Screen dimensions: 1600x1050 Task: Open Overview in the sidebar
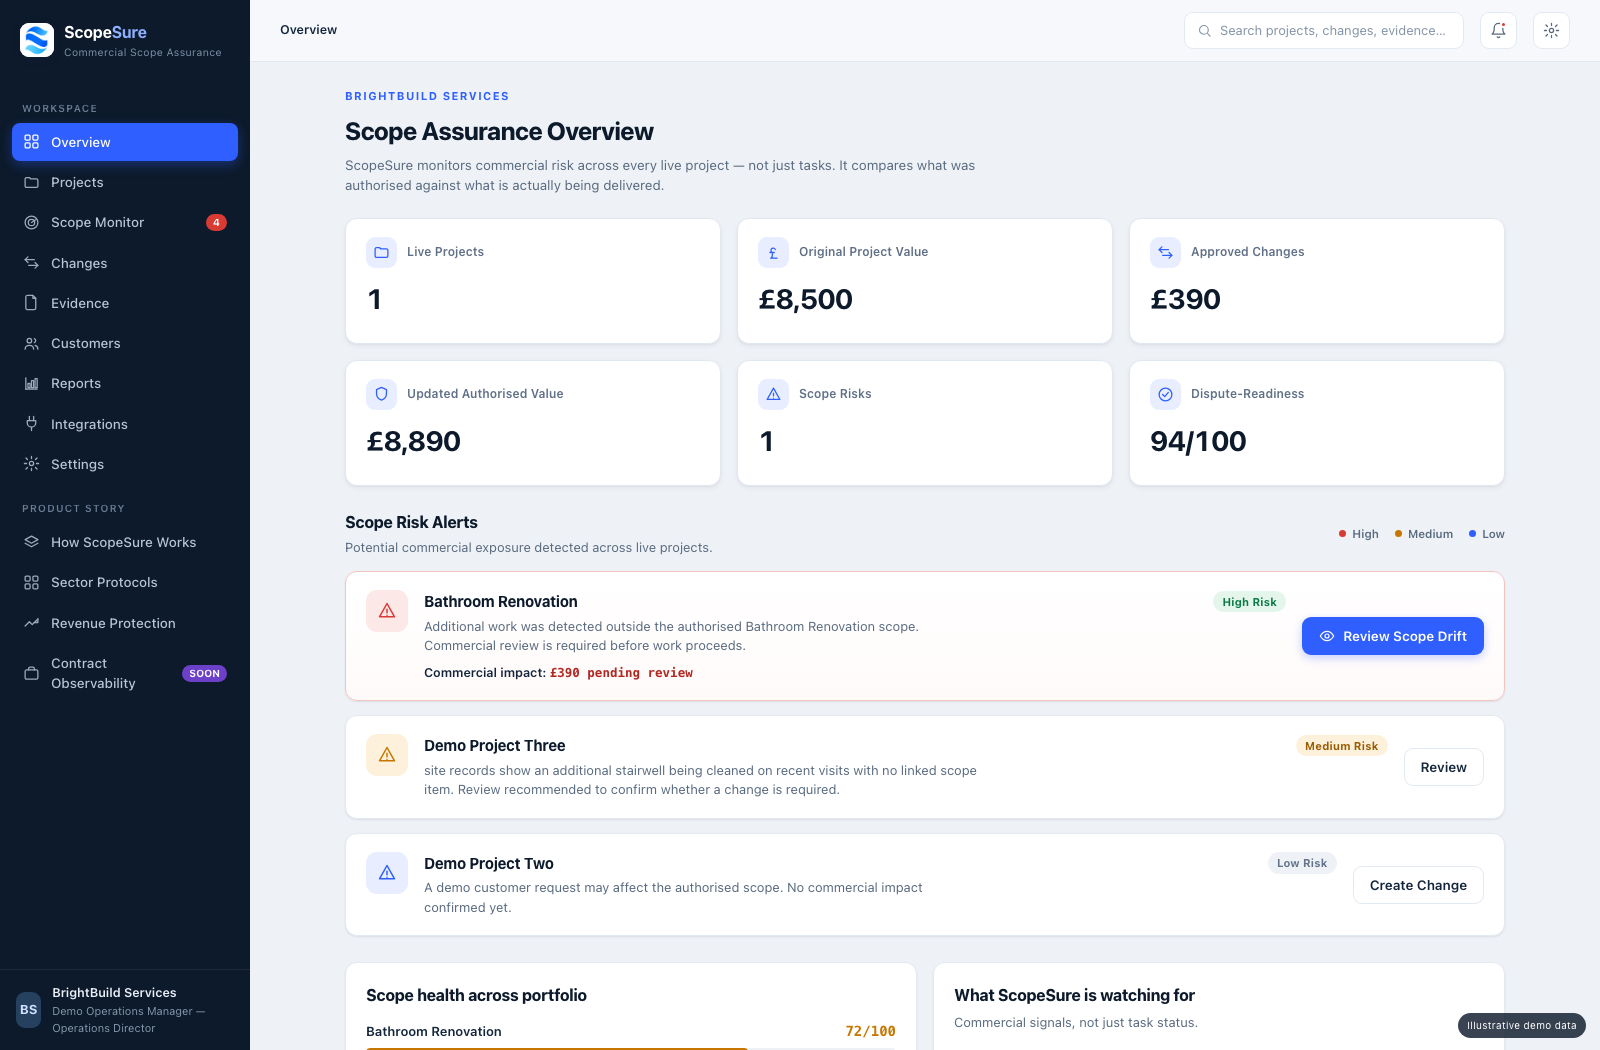click(125, 142)
